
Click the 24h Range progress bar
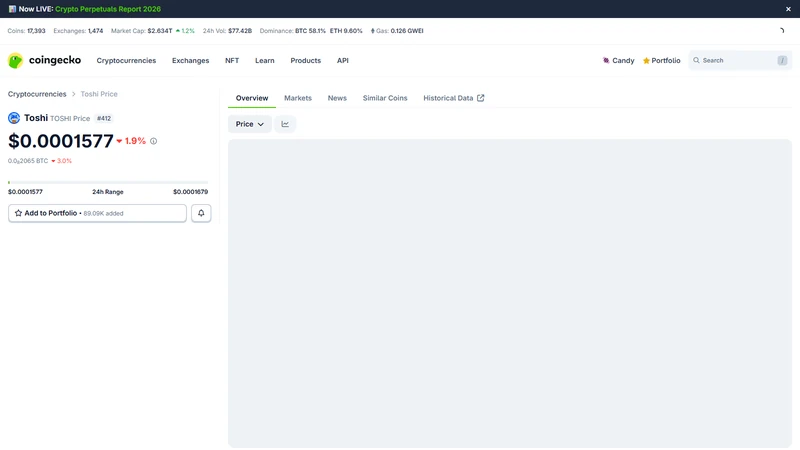[x=108, y=182]
